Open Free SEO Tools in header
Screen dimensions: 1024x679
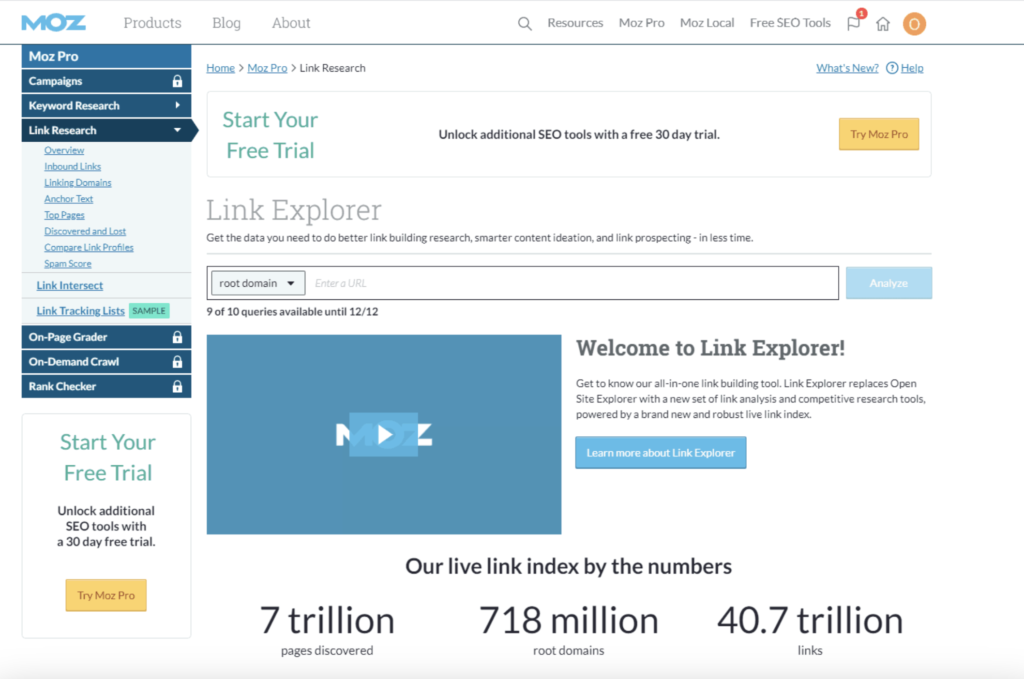790,23
